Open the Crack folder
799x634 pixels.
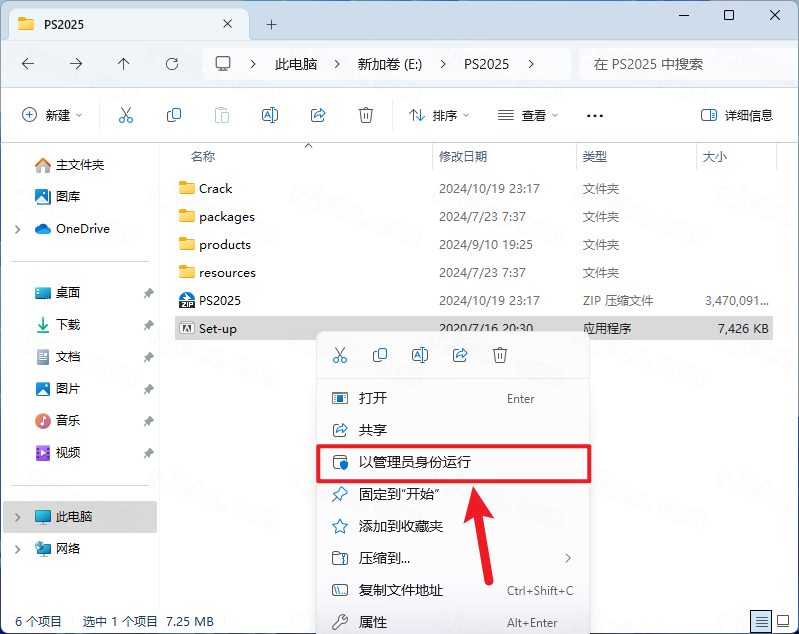(215, 188)
